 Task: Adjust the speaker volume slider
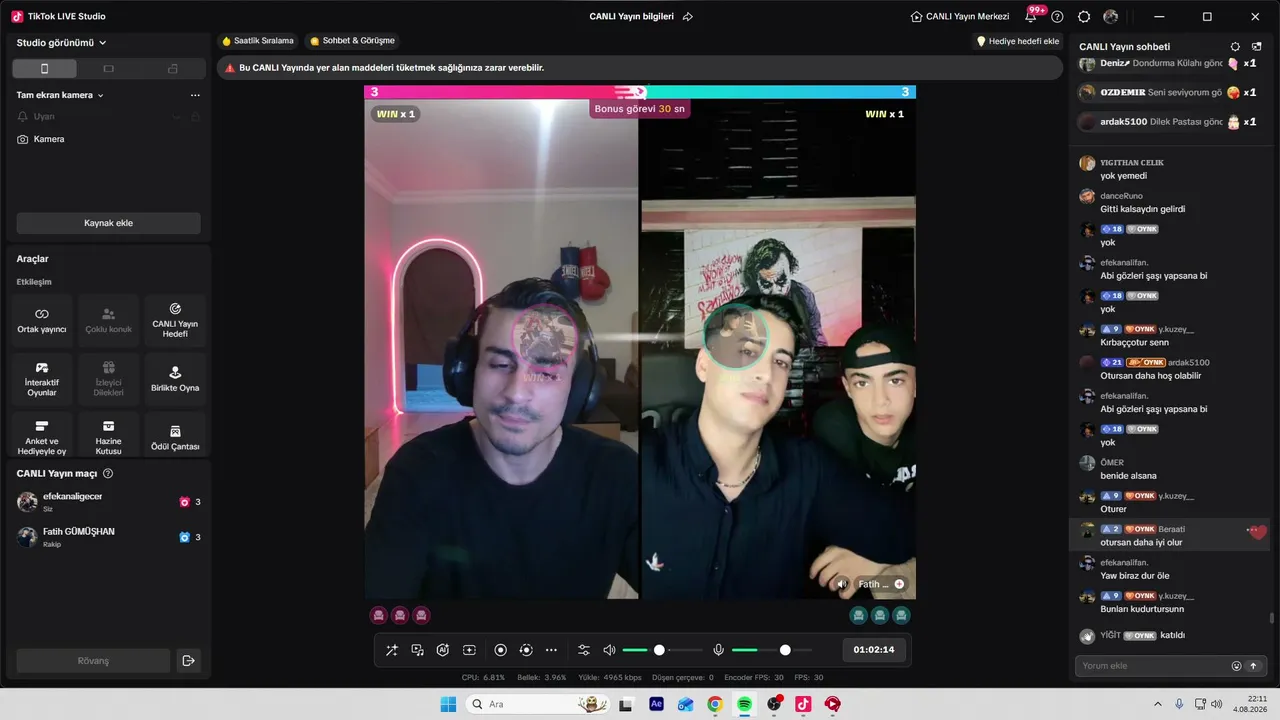pyautogui.click(x=662, y=650)
